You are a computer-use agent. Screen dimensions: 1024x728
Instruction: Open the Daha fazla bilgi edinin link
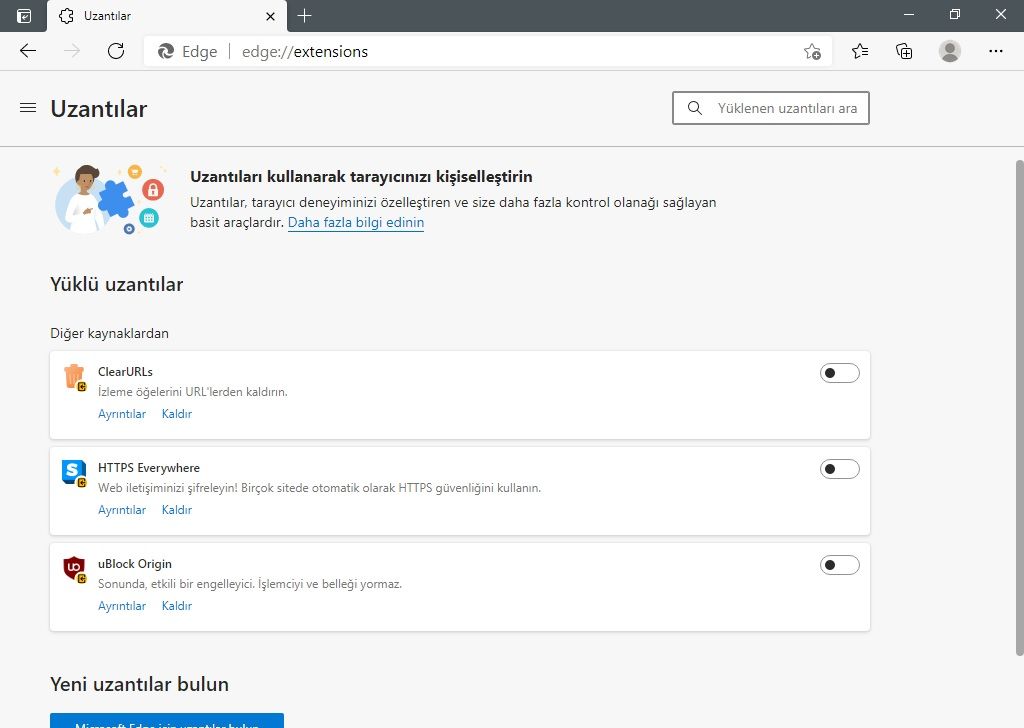point(356,223)
